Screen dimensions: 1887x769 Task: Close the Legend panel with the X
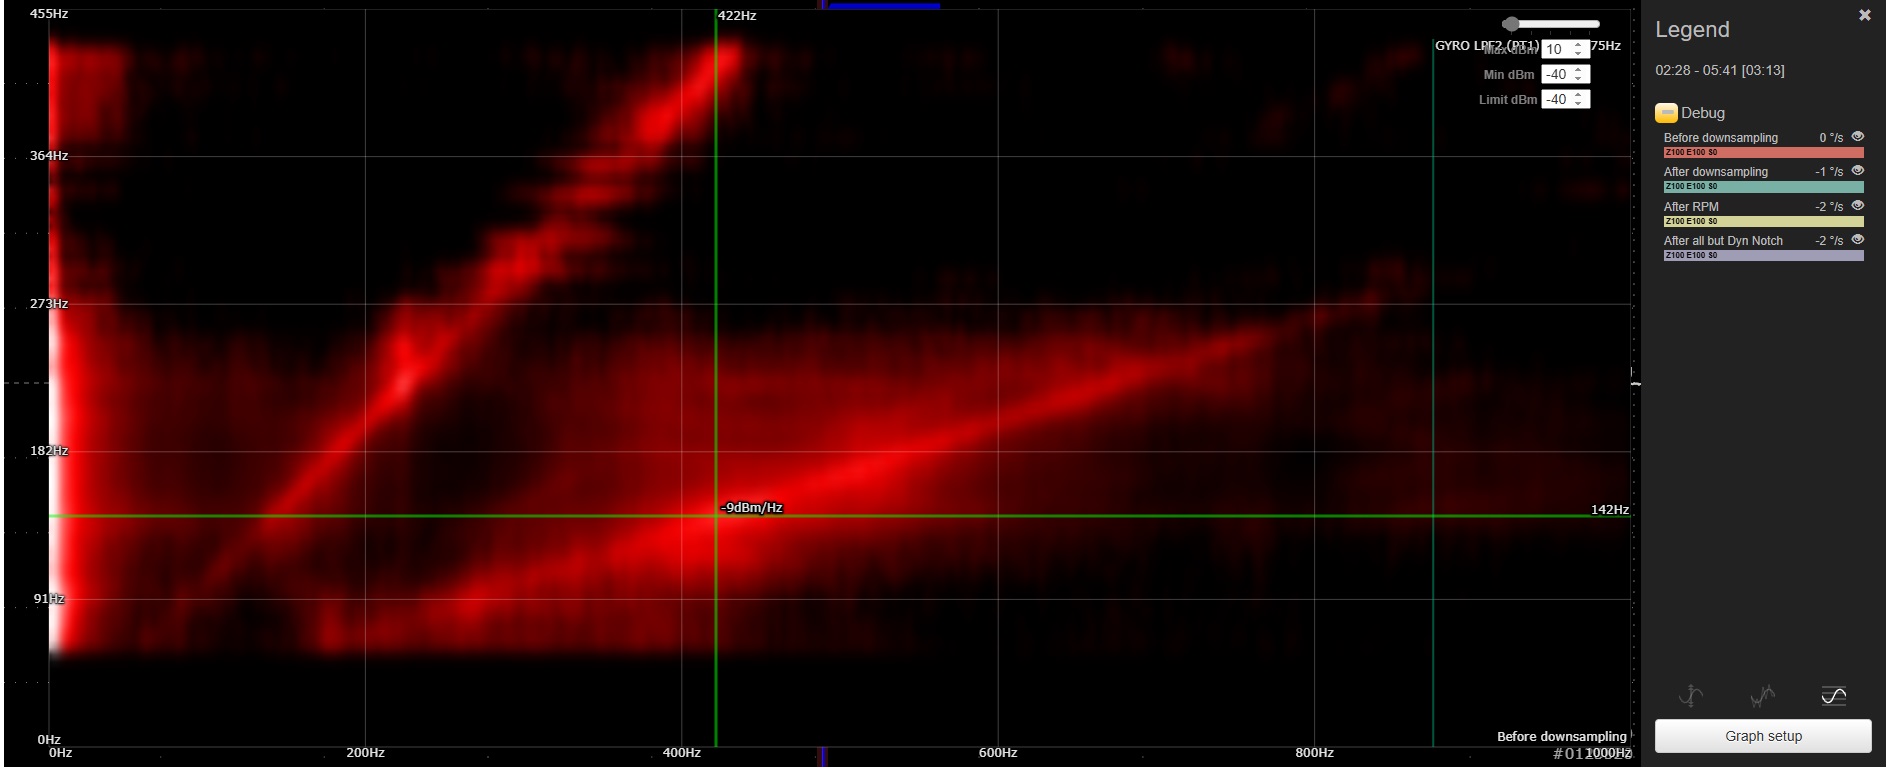pyautogui.click(x=1864, y=15)
